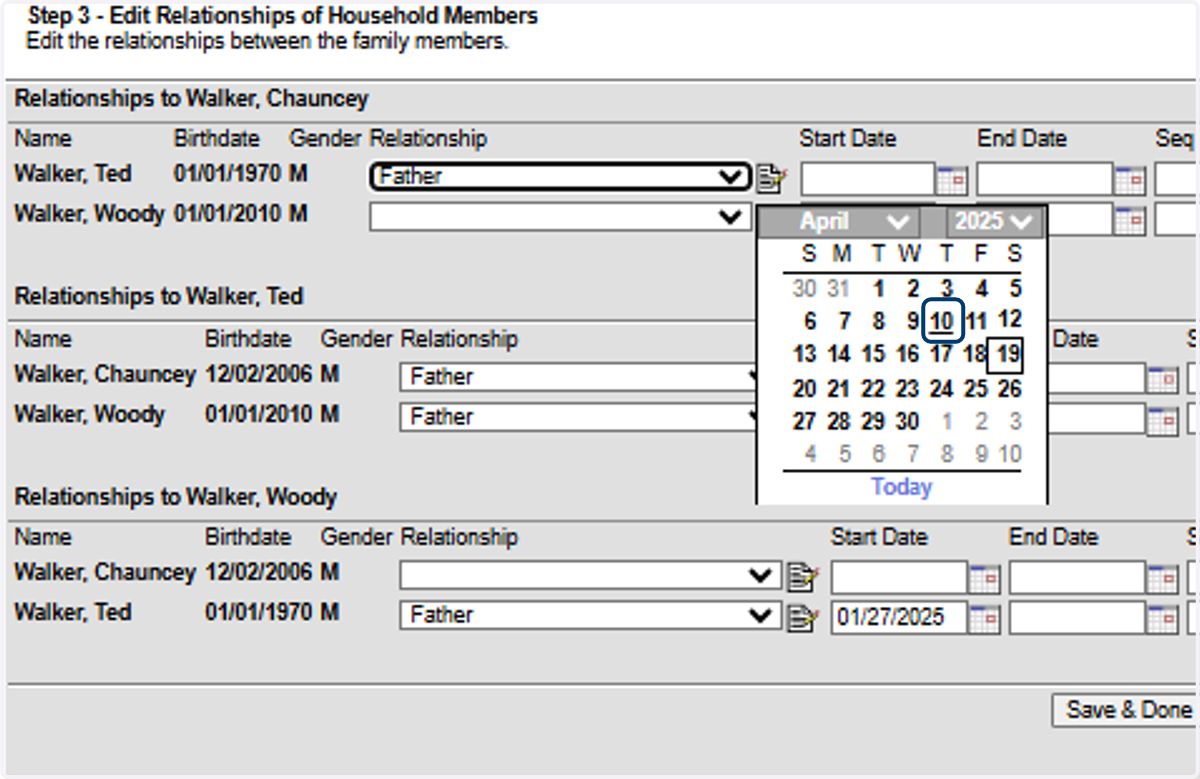Click 'Relationships to Walker, Woody' heading

point(176,497)
